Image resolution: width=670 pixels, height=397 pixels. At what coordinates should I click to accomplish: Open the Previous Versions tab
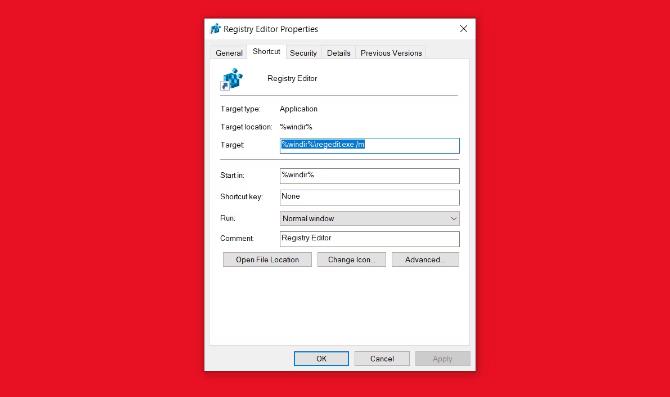click(x=391, y=53)
